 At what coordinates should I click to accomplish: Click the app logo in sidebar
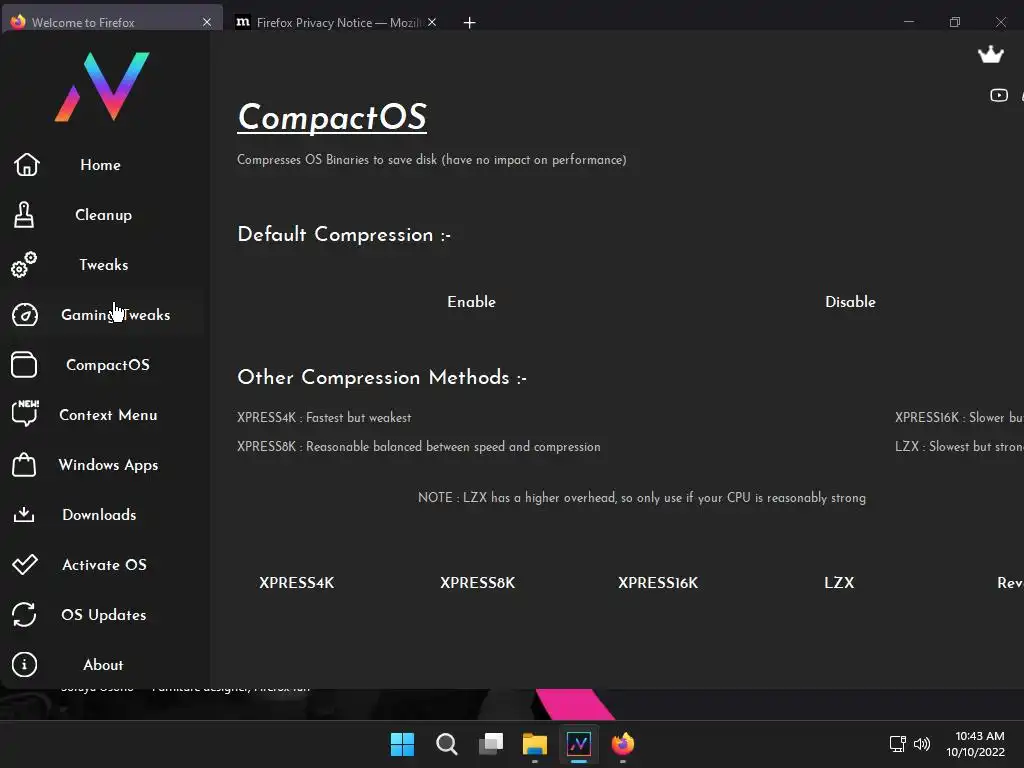pyautogui.click(x=102, y=87)
